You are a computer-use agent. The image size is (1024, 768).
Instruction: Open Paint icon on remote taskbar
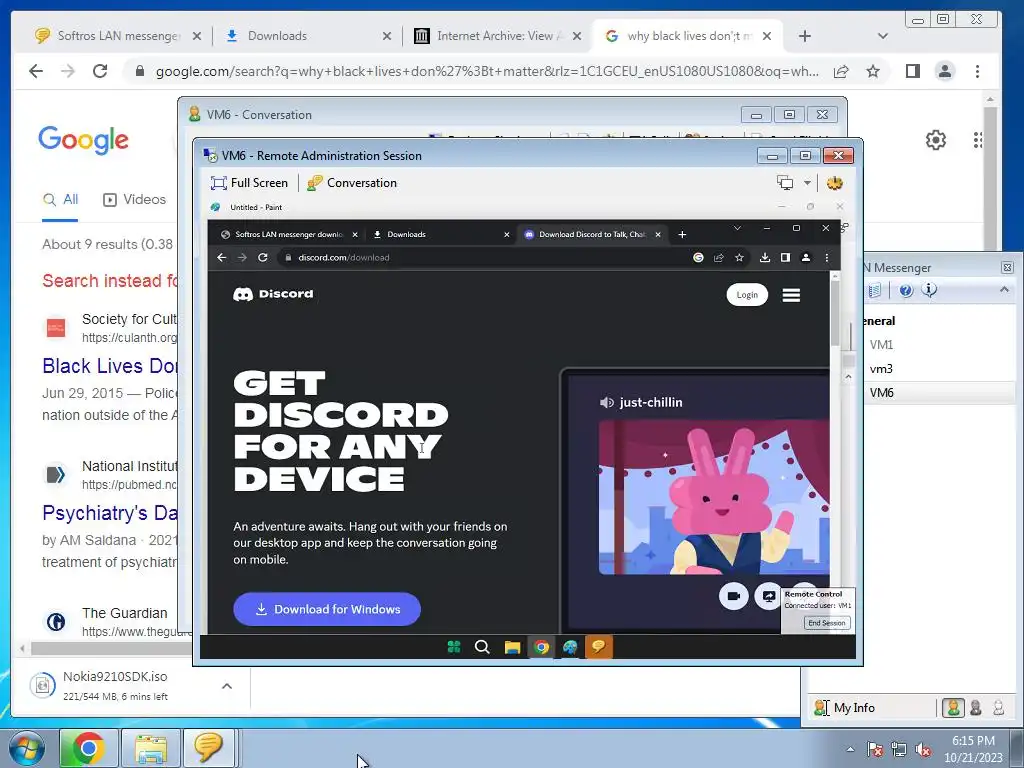[569, 647]
